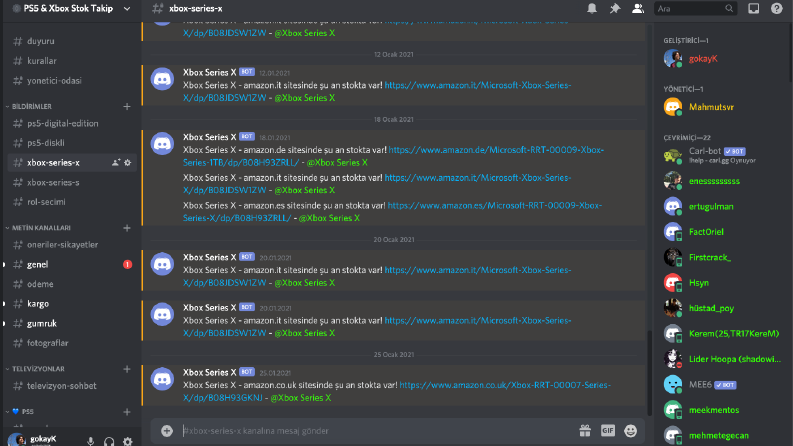
Task: Add channel to TELEVİZYONLAR category
Action: coord(127,369)
